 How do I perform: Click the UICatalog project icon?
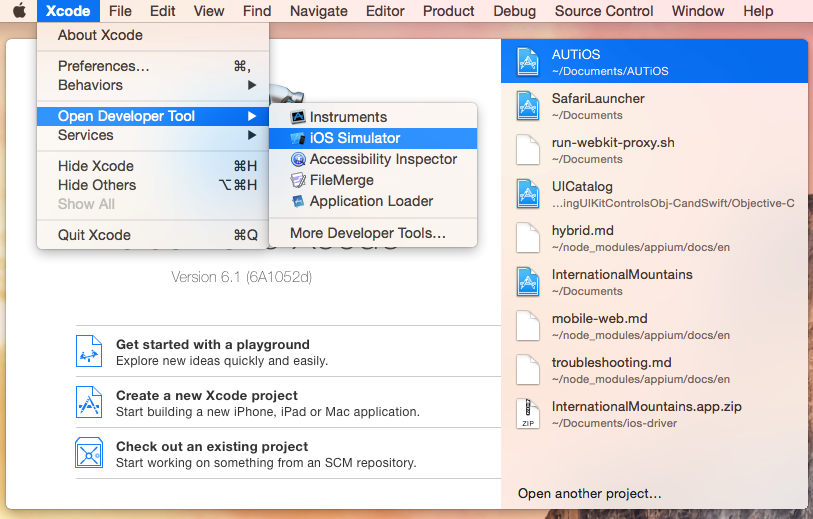coord(528,194)
